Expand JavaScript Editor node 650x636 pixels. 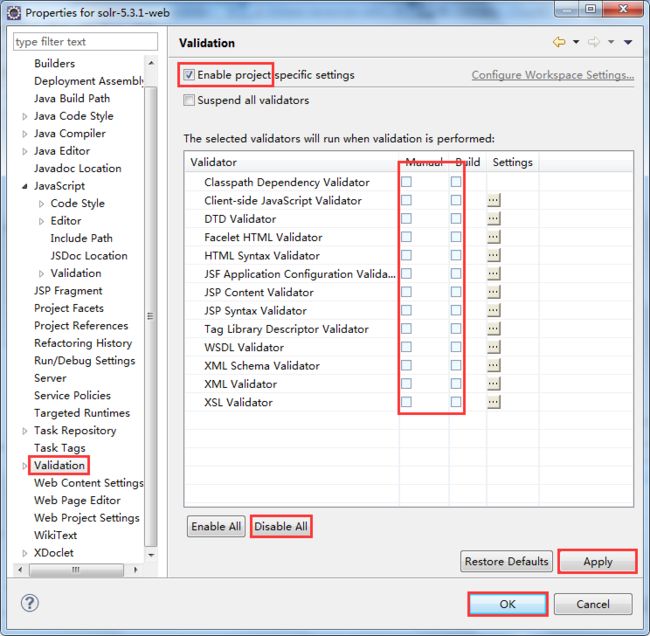[x=41, y=221]
